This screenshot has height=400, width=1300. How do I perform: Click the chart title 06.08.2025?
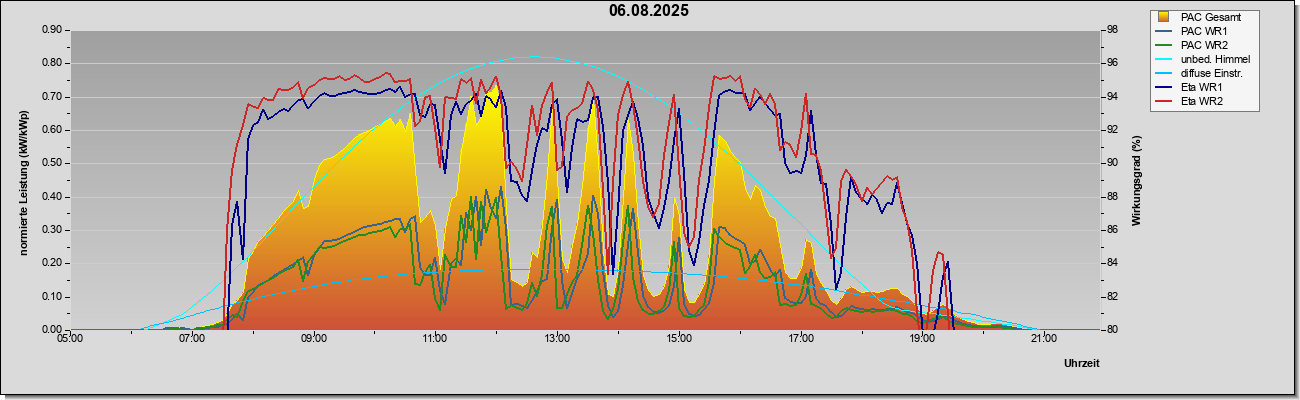(x=648, y=11)
